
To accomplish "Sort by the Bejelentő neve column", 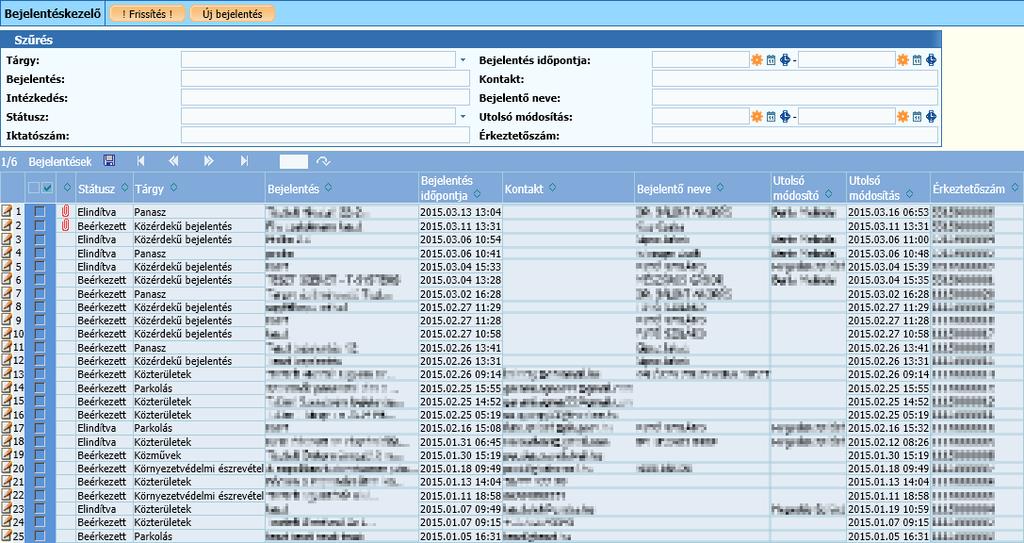I will coord(720,188).
